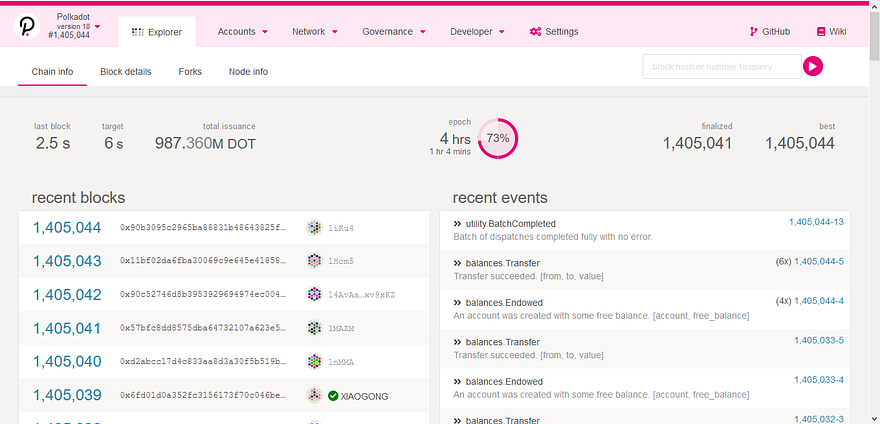Select hash 0x90b3095c2965ba88831b48643825f…

click(203, 227)
